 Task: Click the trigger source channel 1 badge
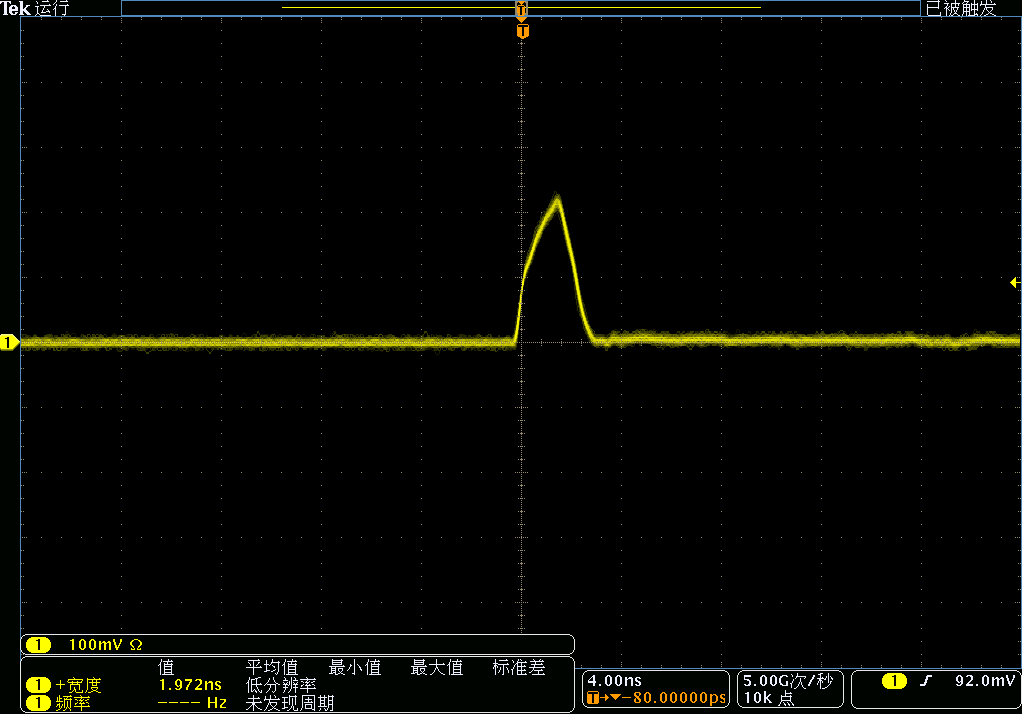point(894,682)
